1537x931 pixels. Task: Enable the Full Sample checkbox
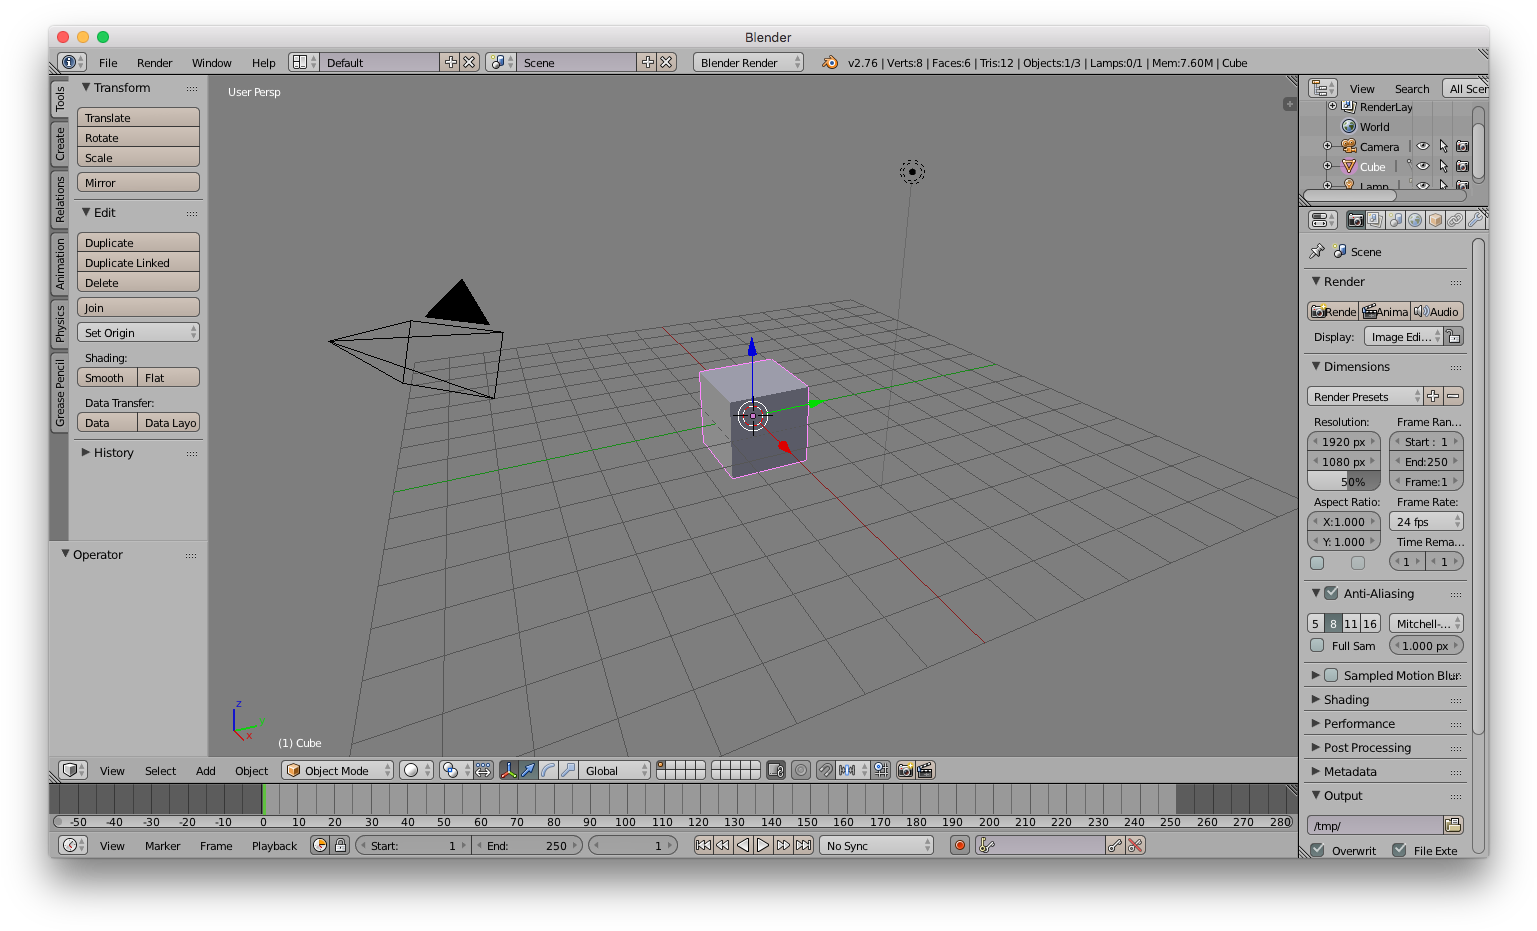[x=1318, y=646]
